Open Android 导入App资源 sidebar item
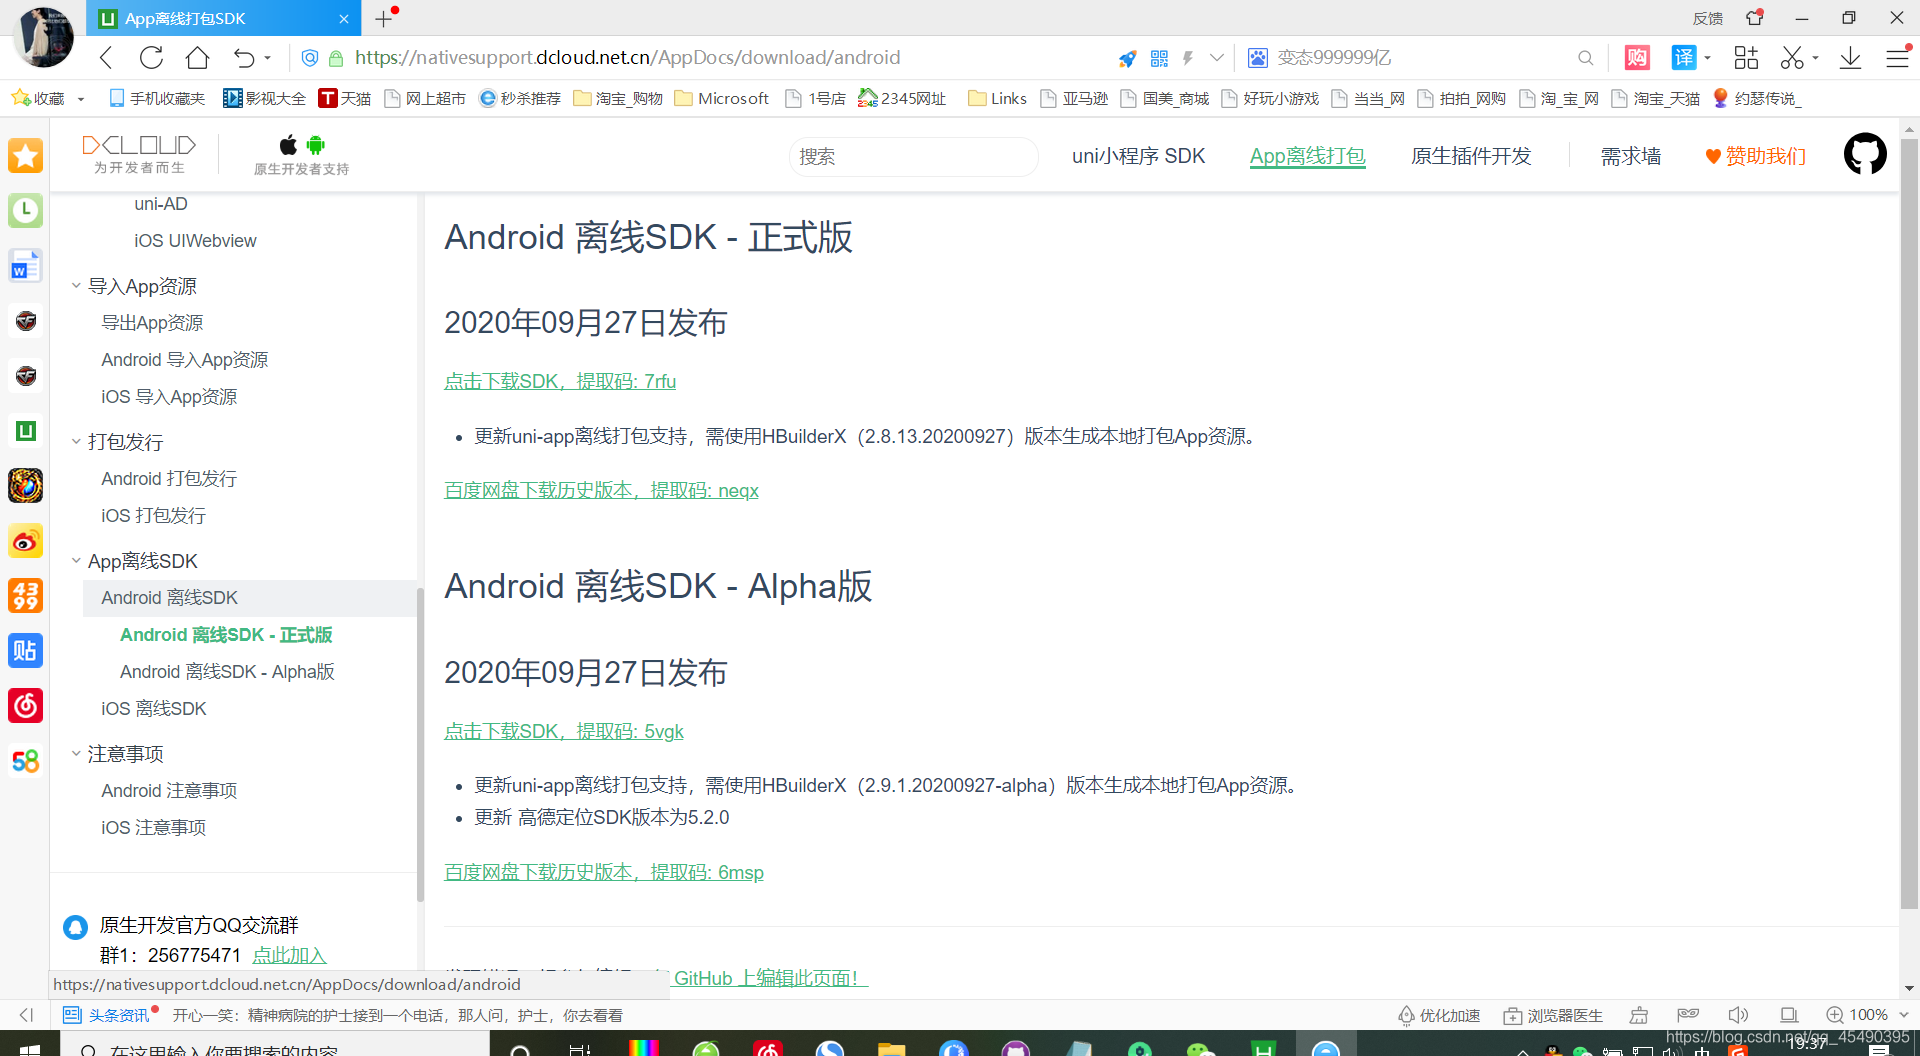Image resolution: width=1920 pixels, height=1056 pixels. [184, 359]
